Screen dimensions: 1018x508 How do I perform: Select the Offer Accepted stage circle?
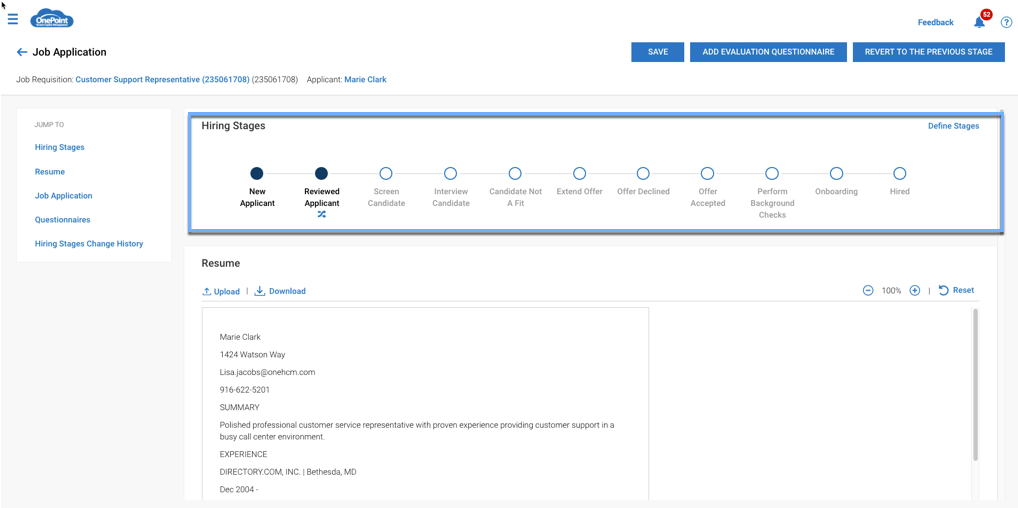pos(708,173)
